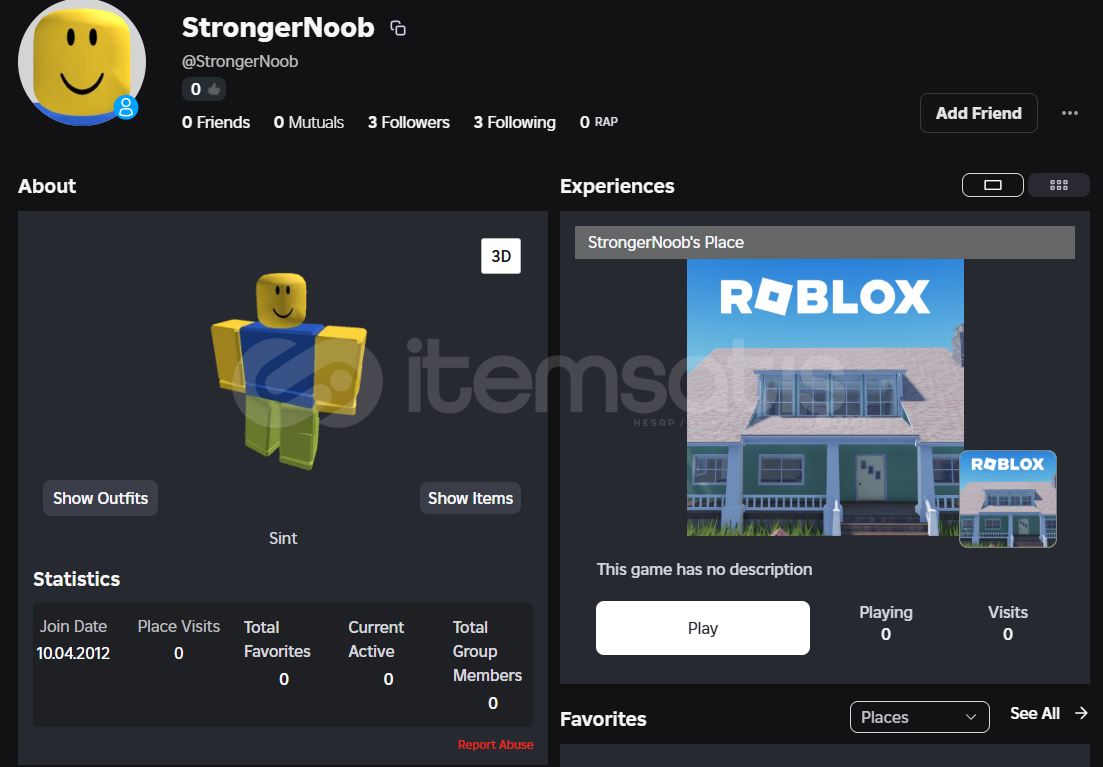
Task: Click the blue user badge on avatar
Action: click(x=126, y=107)
